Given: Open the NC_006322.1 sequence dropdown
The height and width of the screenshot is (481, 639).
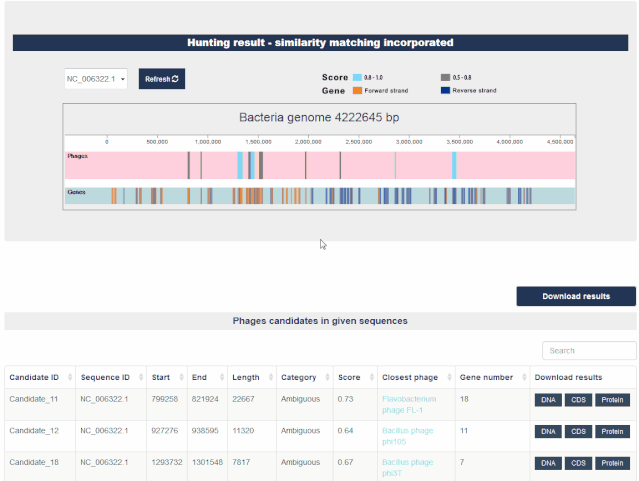Looking at the screenshot, I should (x=96, y=79).
